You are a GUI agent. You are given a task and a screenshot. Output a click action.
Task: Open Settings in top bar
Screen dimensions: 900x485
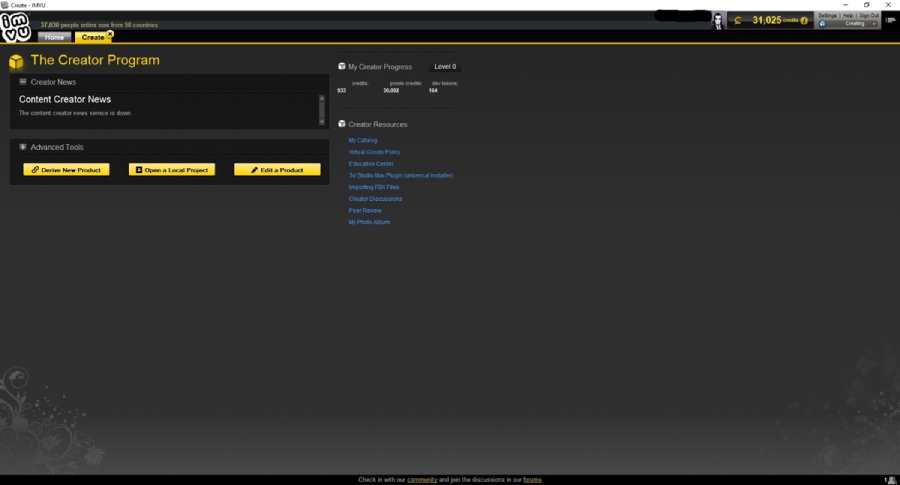coord(827,15)
